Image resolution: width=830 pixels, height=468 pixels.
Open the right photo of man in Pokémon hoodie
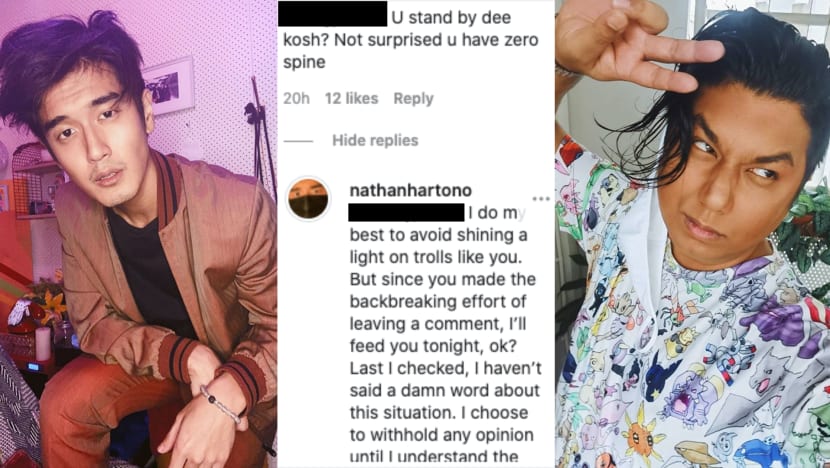692,234
